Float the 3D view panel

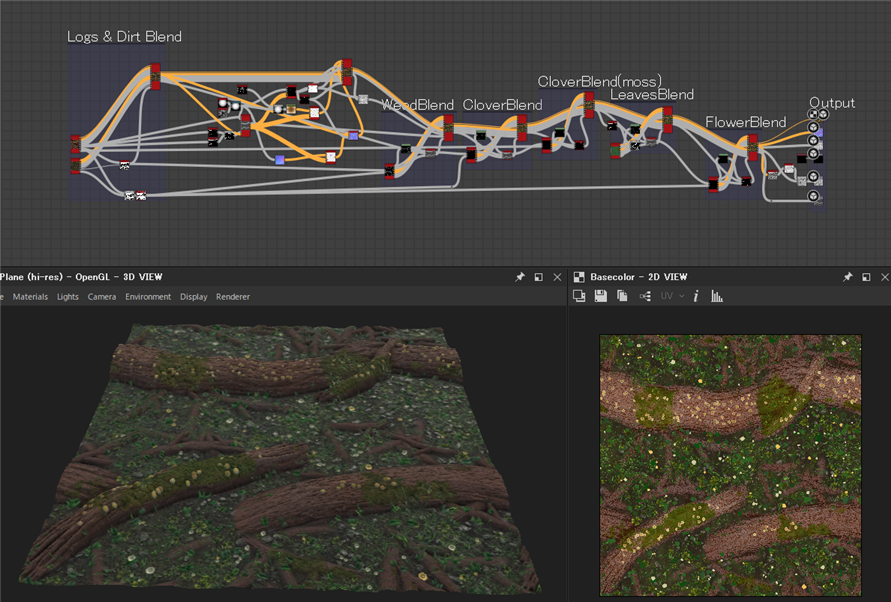click(x=539, y=277)
